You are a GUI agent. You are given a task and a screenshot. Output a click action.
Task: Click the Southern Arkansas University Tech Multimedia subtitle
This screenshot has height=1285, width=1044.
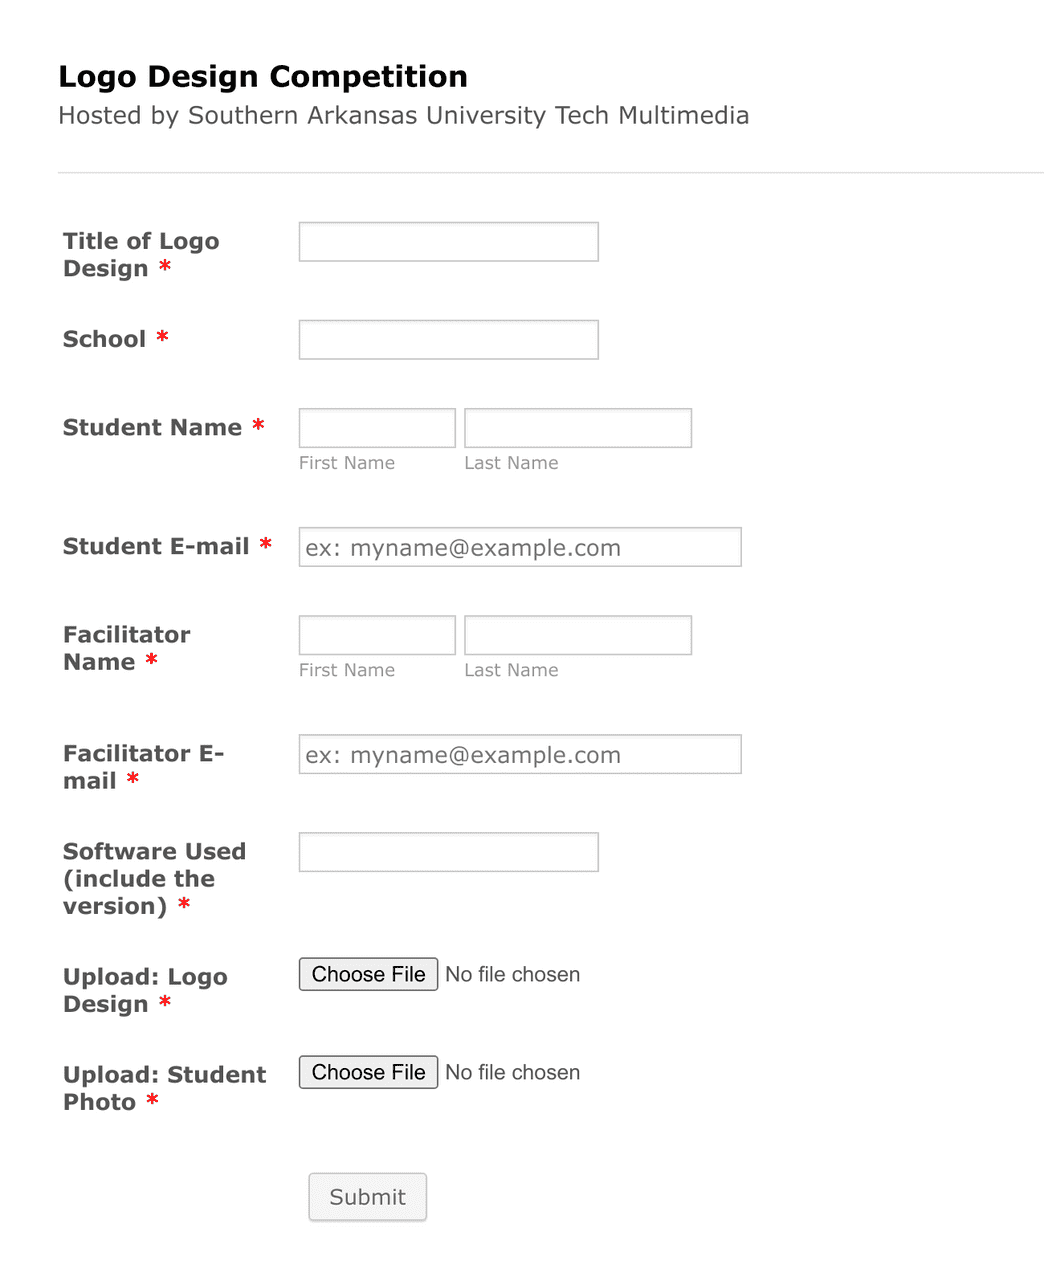click(404, 115)
